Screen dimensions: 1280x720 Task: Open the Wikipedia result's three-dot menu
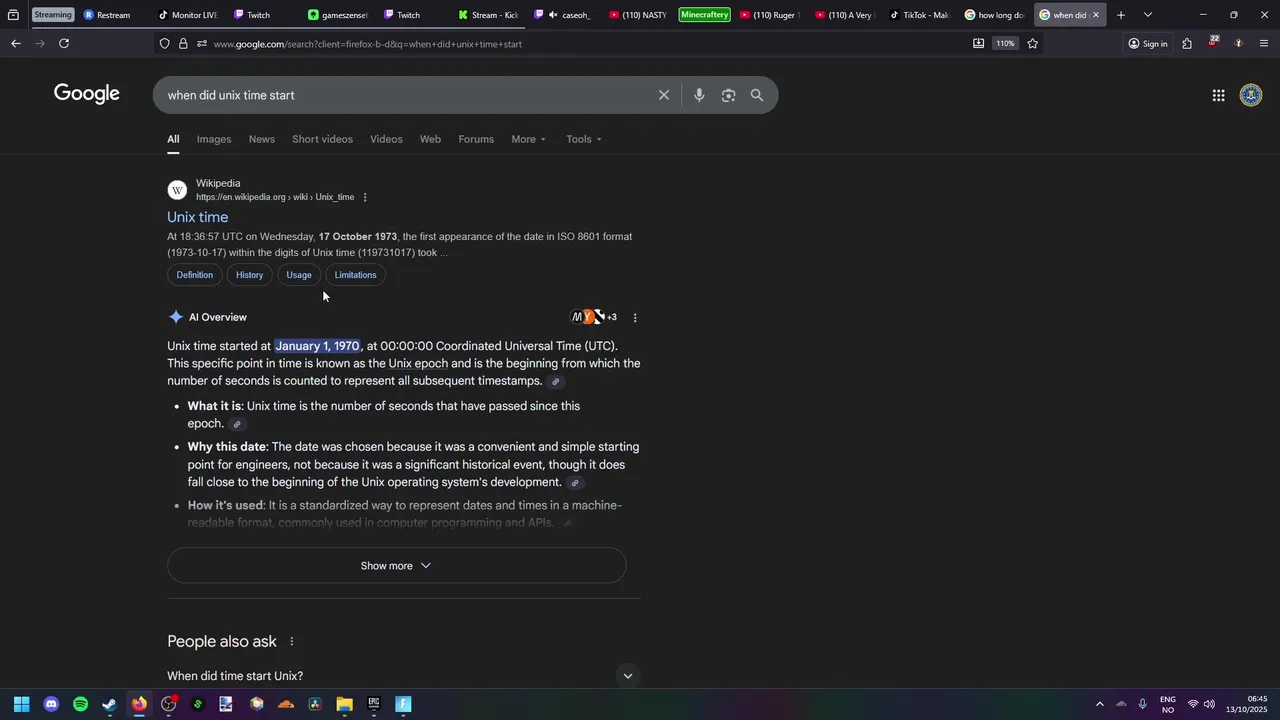pos(365,197)
